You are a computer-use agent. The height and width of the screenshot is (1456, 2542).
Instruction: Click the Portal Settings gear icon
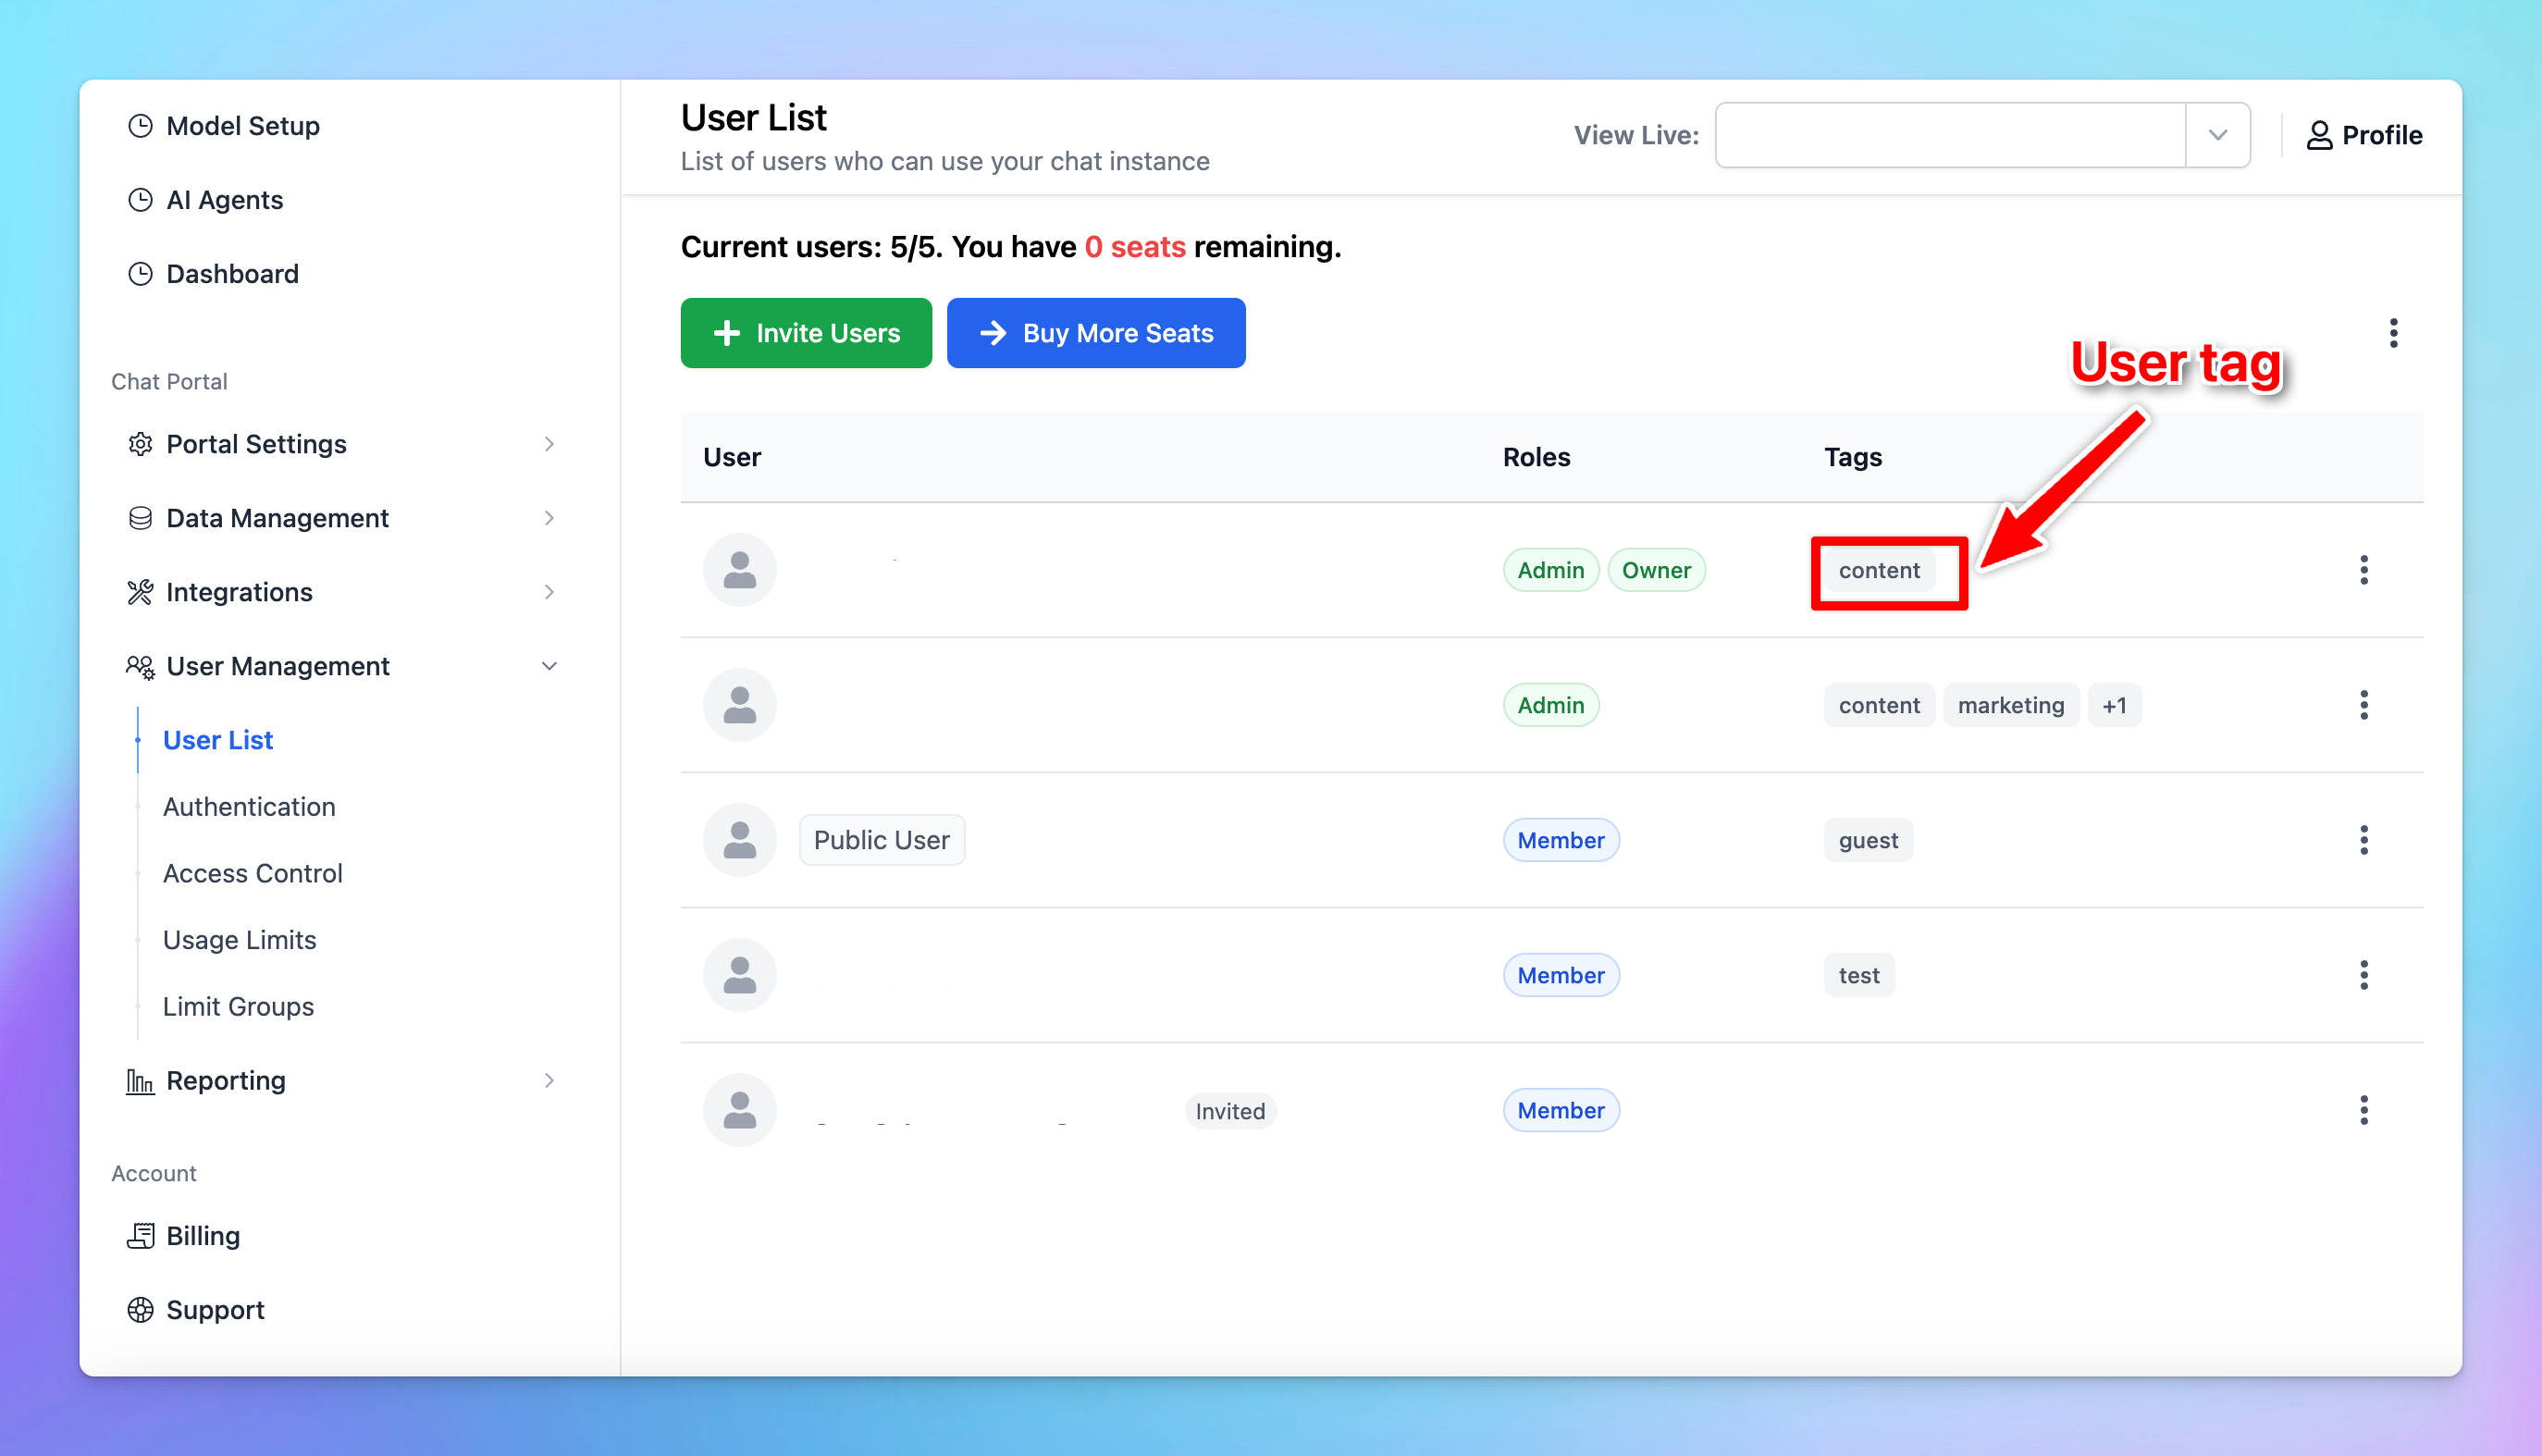138,443
